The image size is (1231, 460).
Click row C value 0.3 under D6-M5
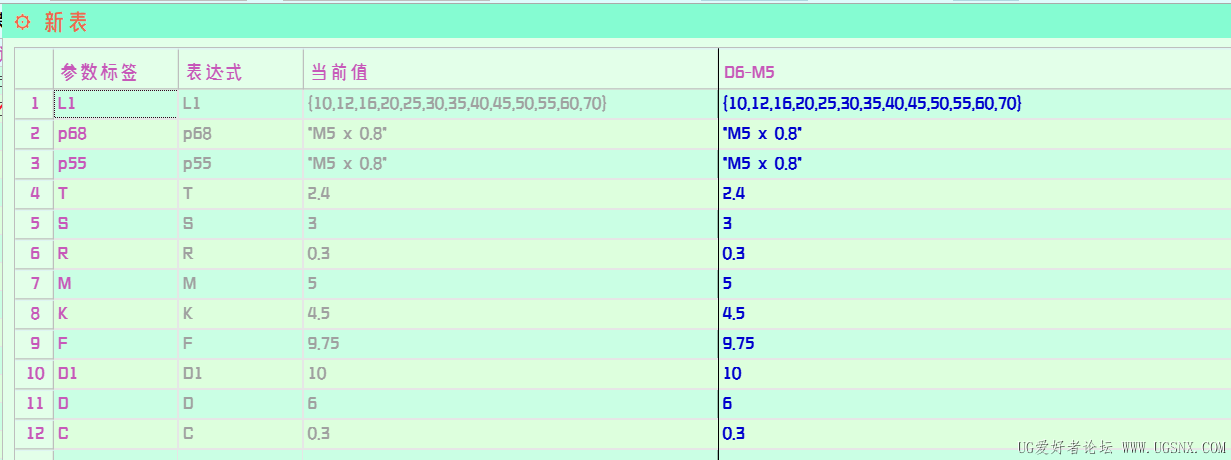click(975, 434)
